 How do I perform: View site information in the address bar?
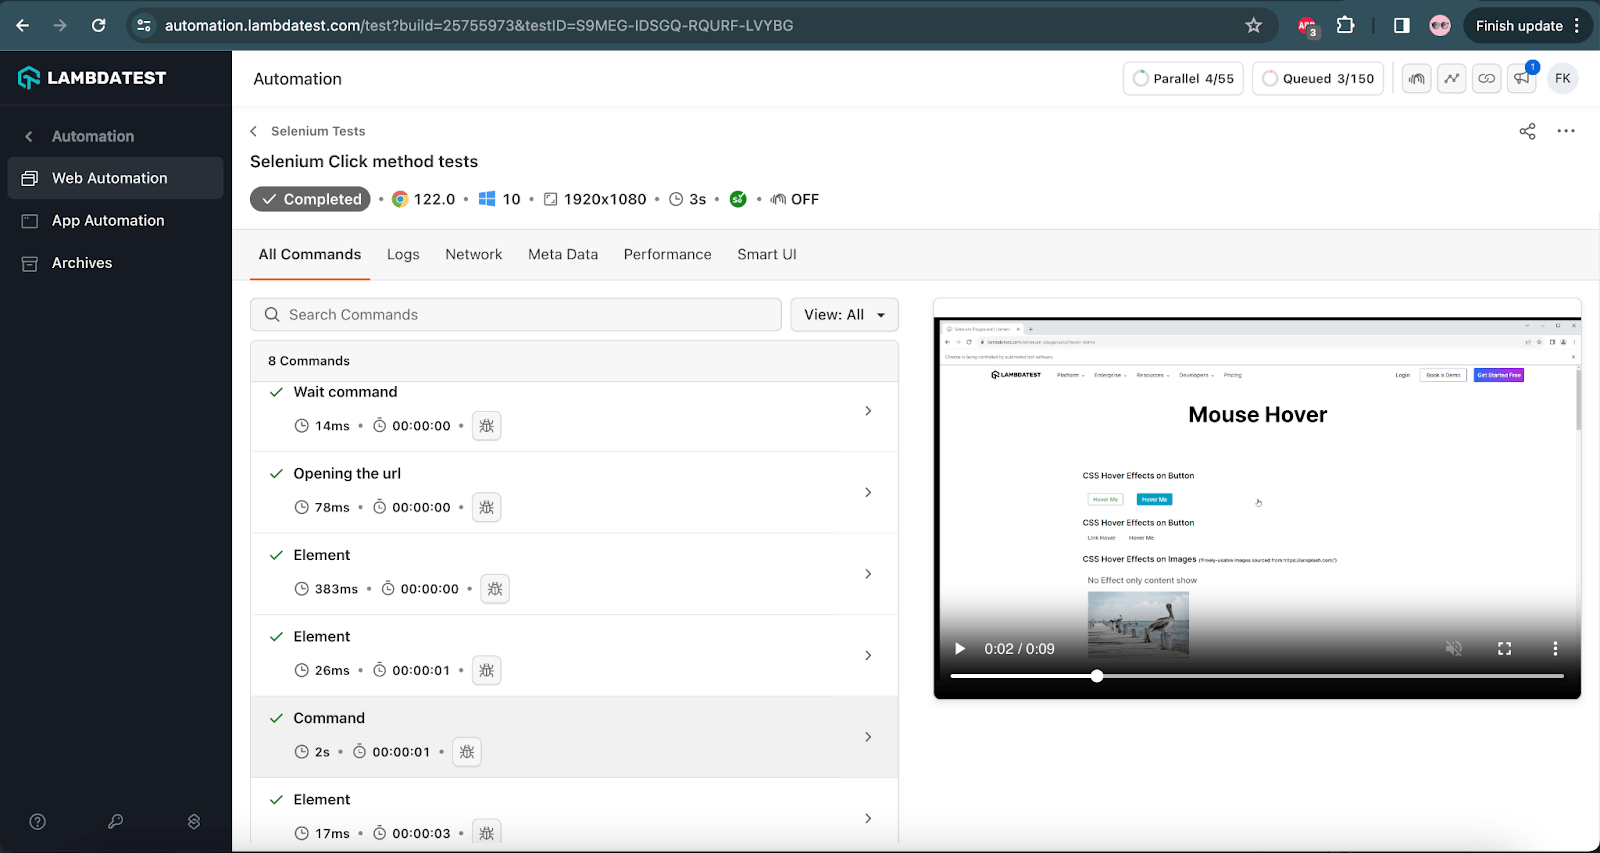[144, 26]
